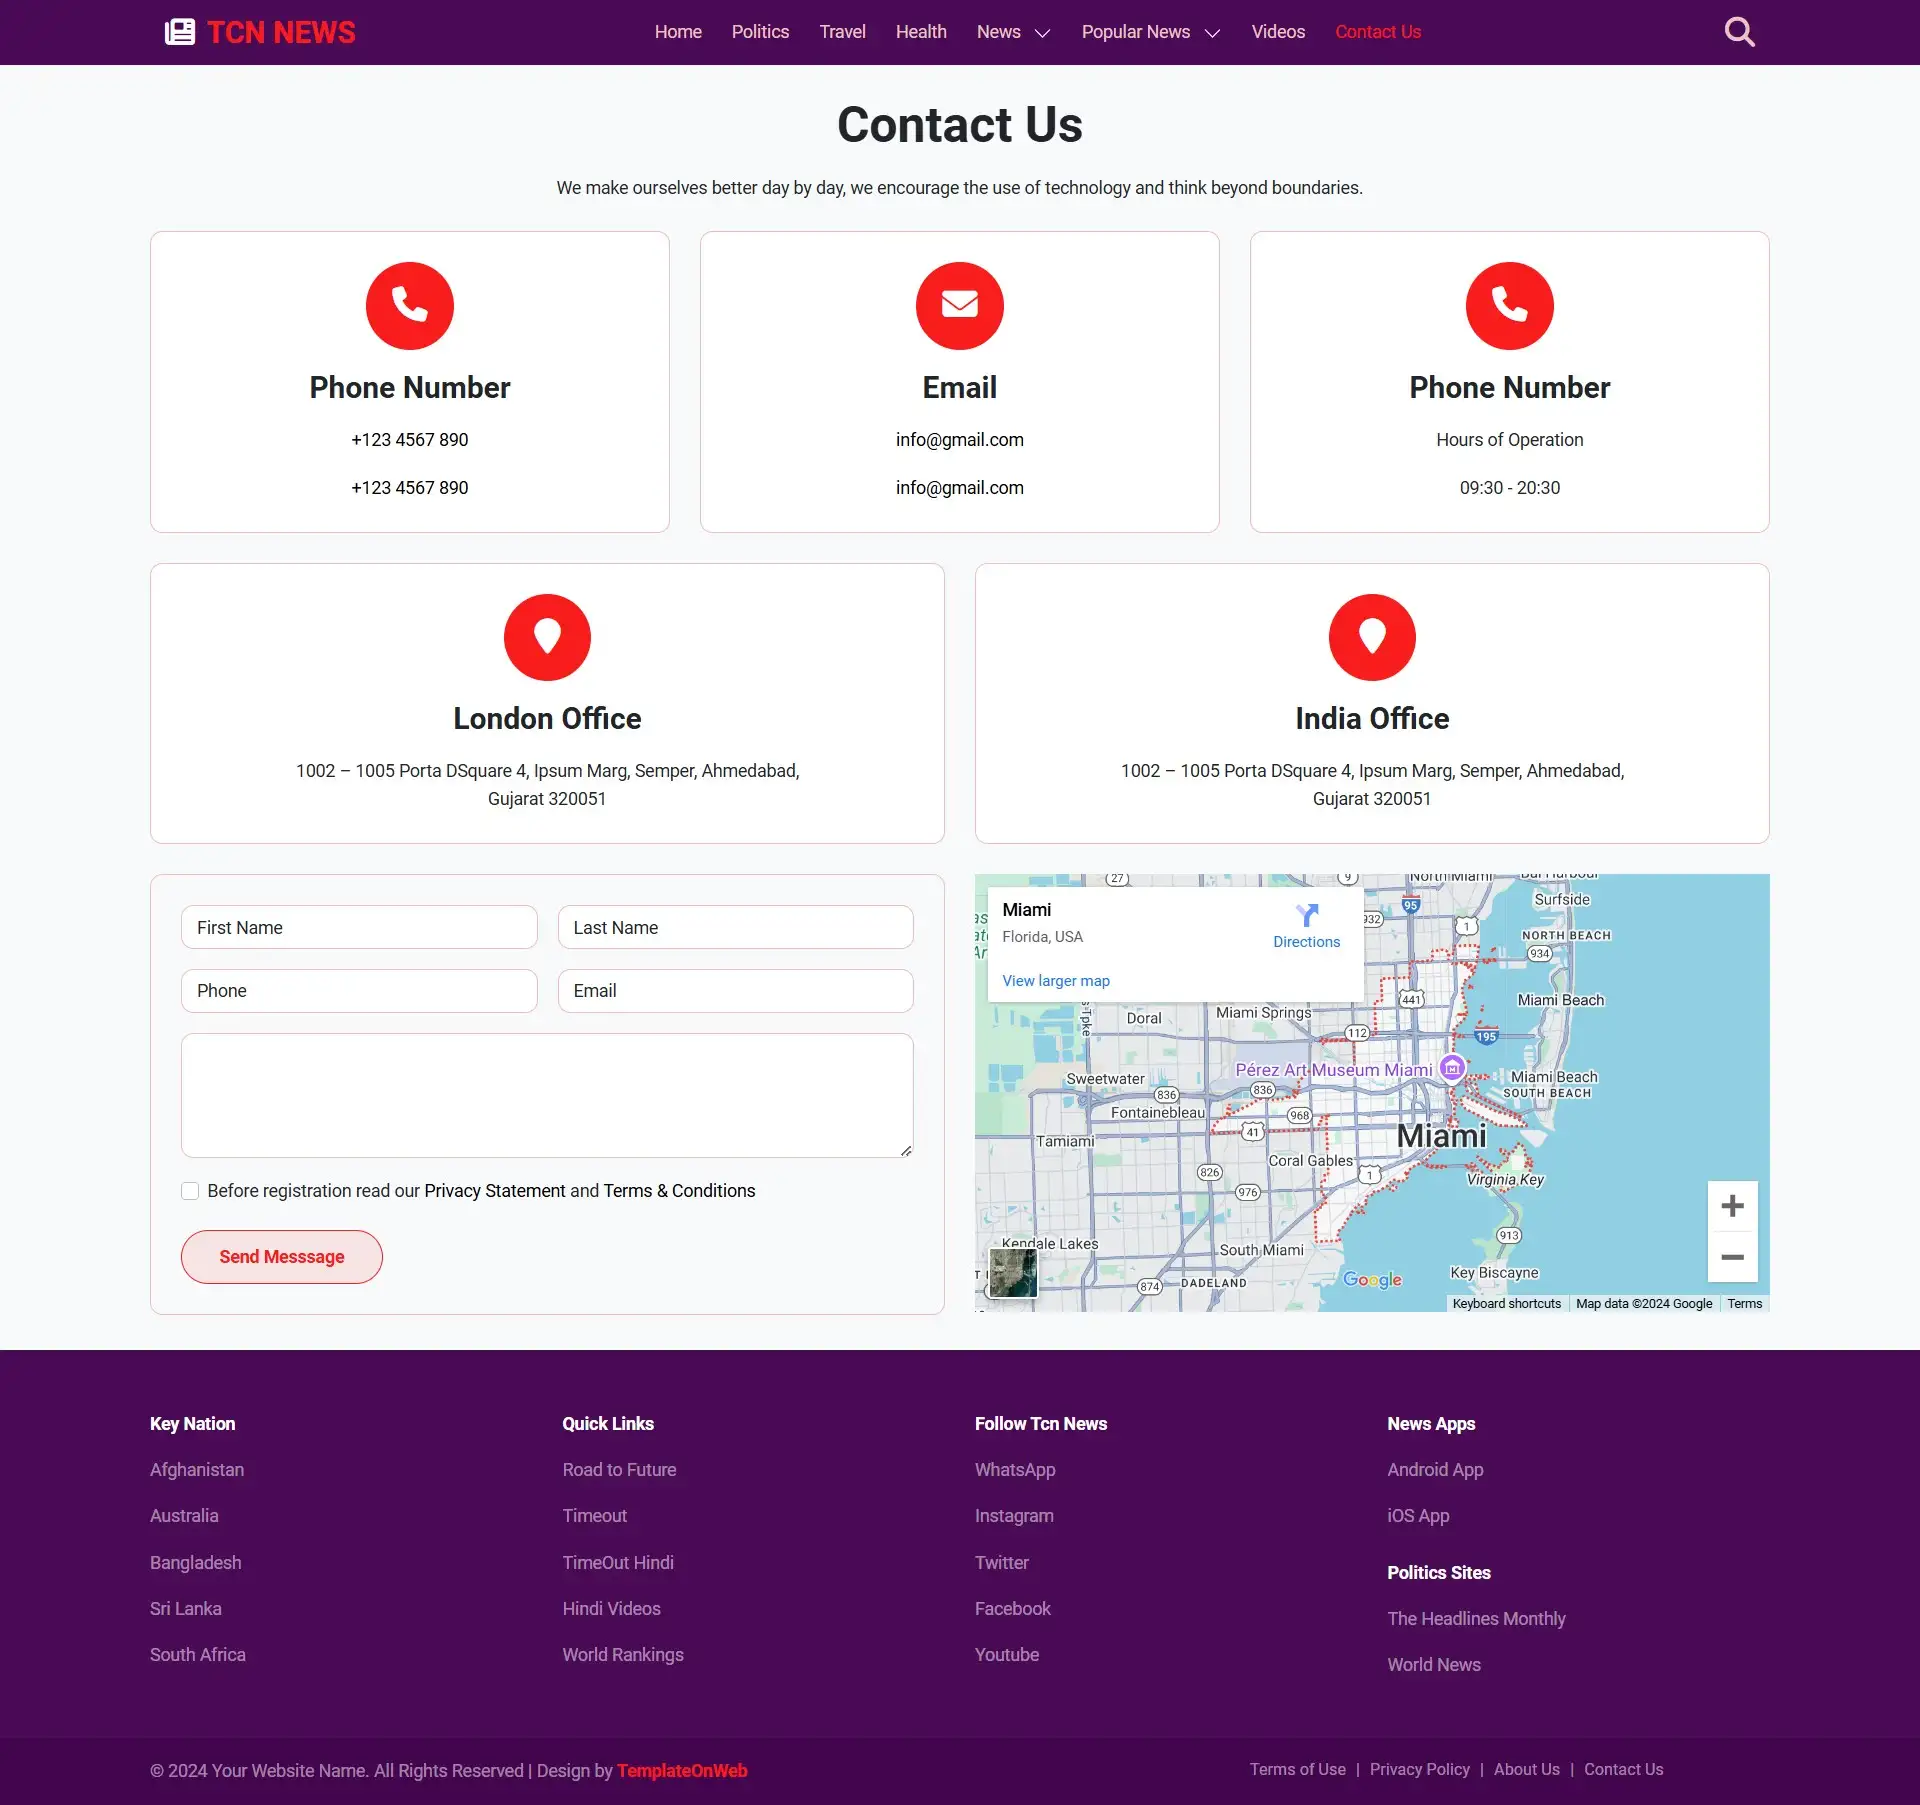1920x1805 pixels.
Task: Click the First Name input field
Action: pyautogui.click(x=359, y=927)
